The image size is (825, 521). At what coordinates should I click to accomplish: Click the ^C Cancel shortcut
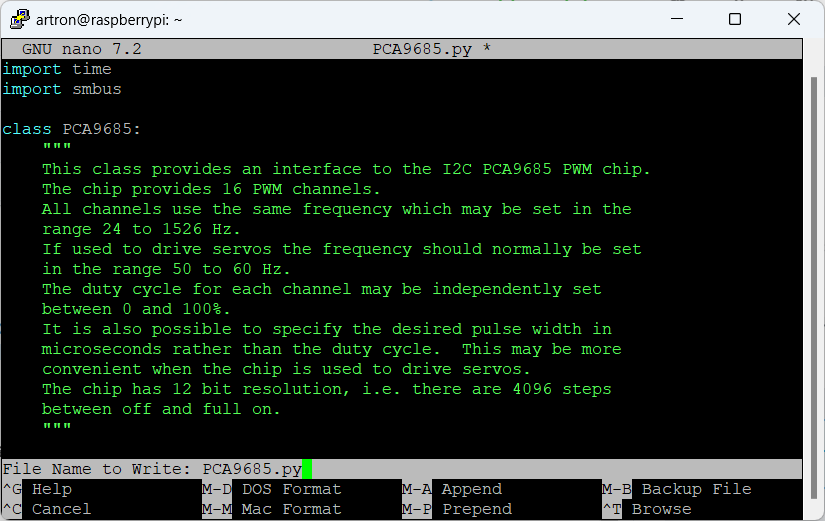(x=47, y=509)
